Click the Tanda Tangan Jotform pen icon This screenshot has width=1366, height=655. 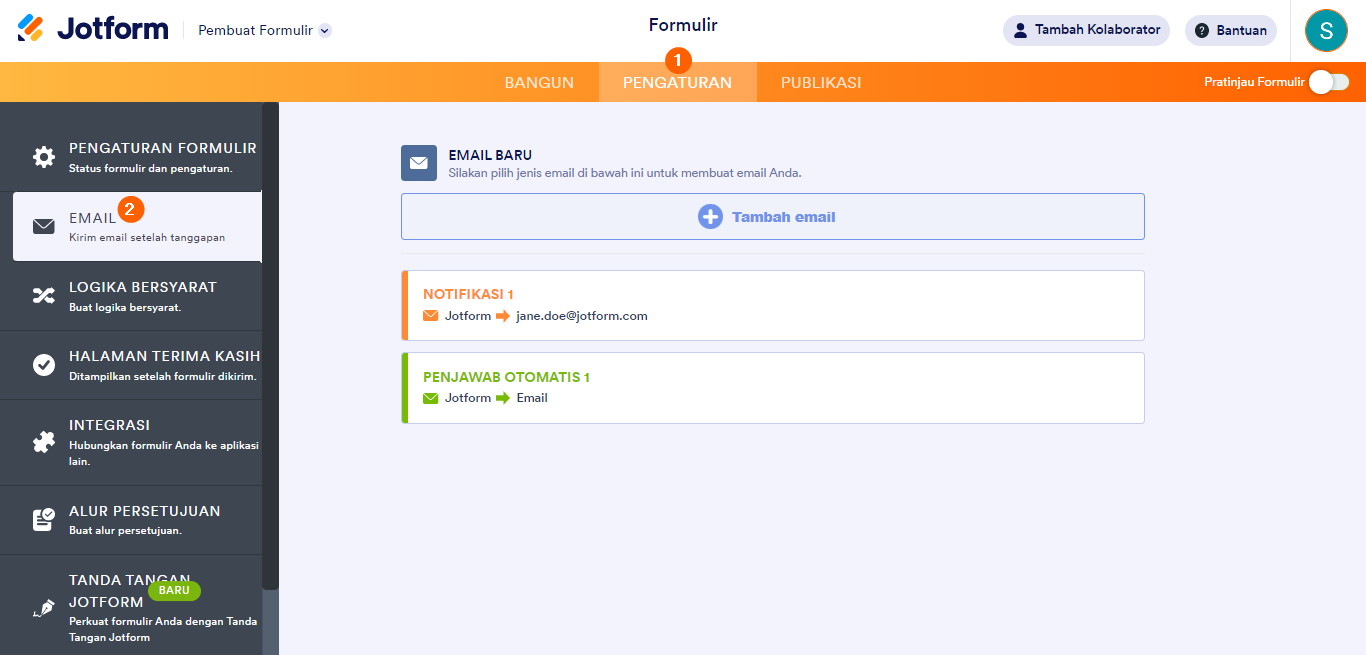coord(44,608)
